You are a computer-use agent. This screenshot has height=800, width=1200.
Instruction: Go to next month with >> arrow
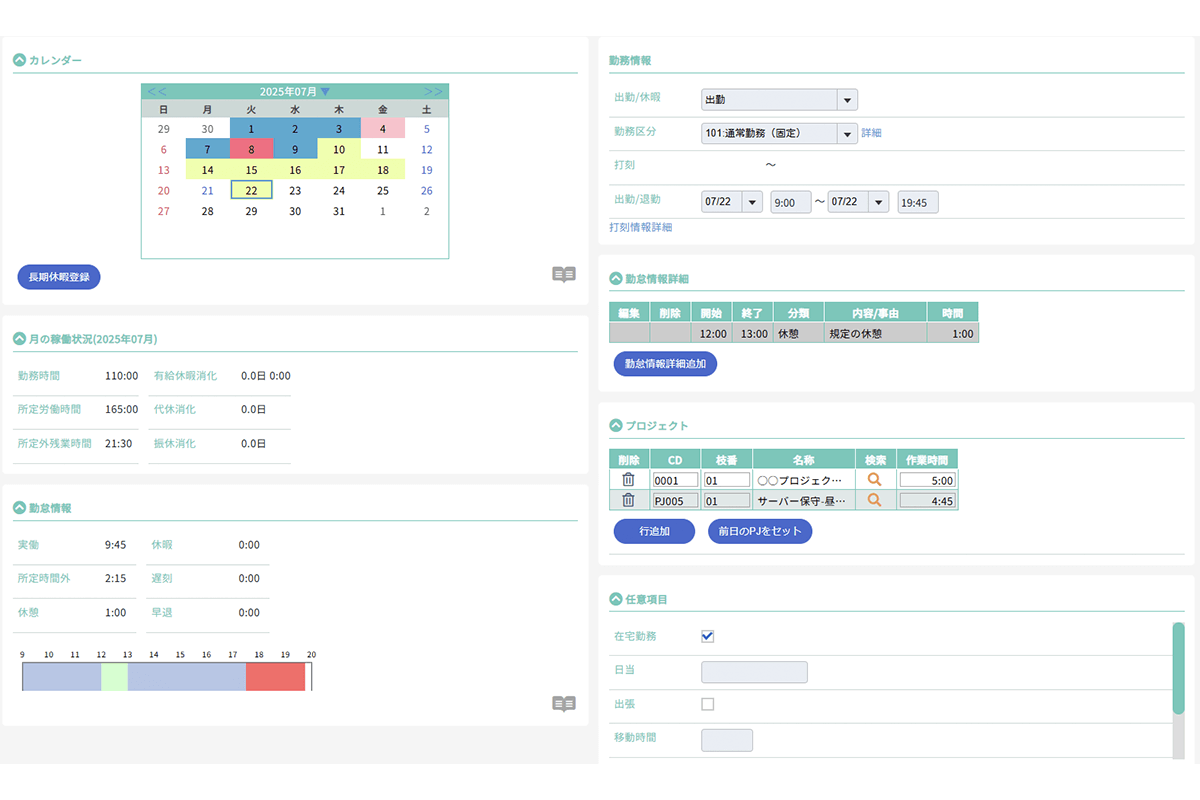coord(433,91)
